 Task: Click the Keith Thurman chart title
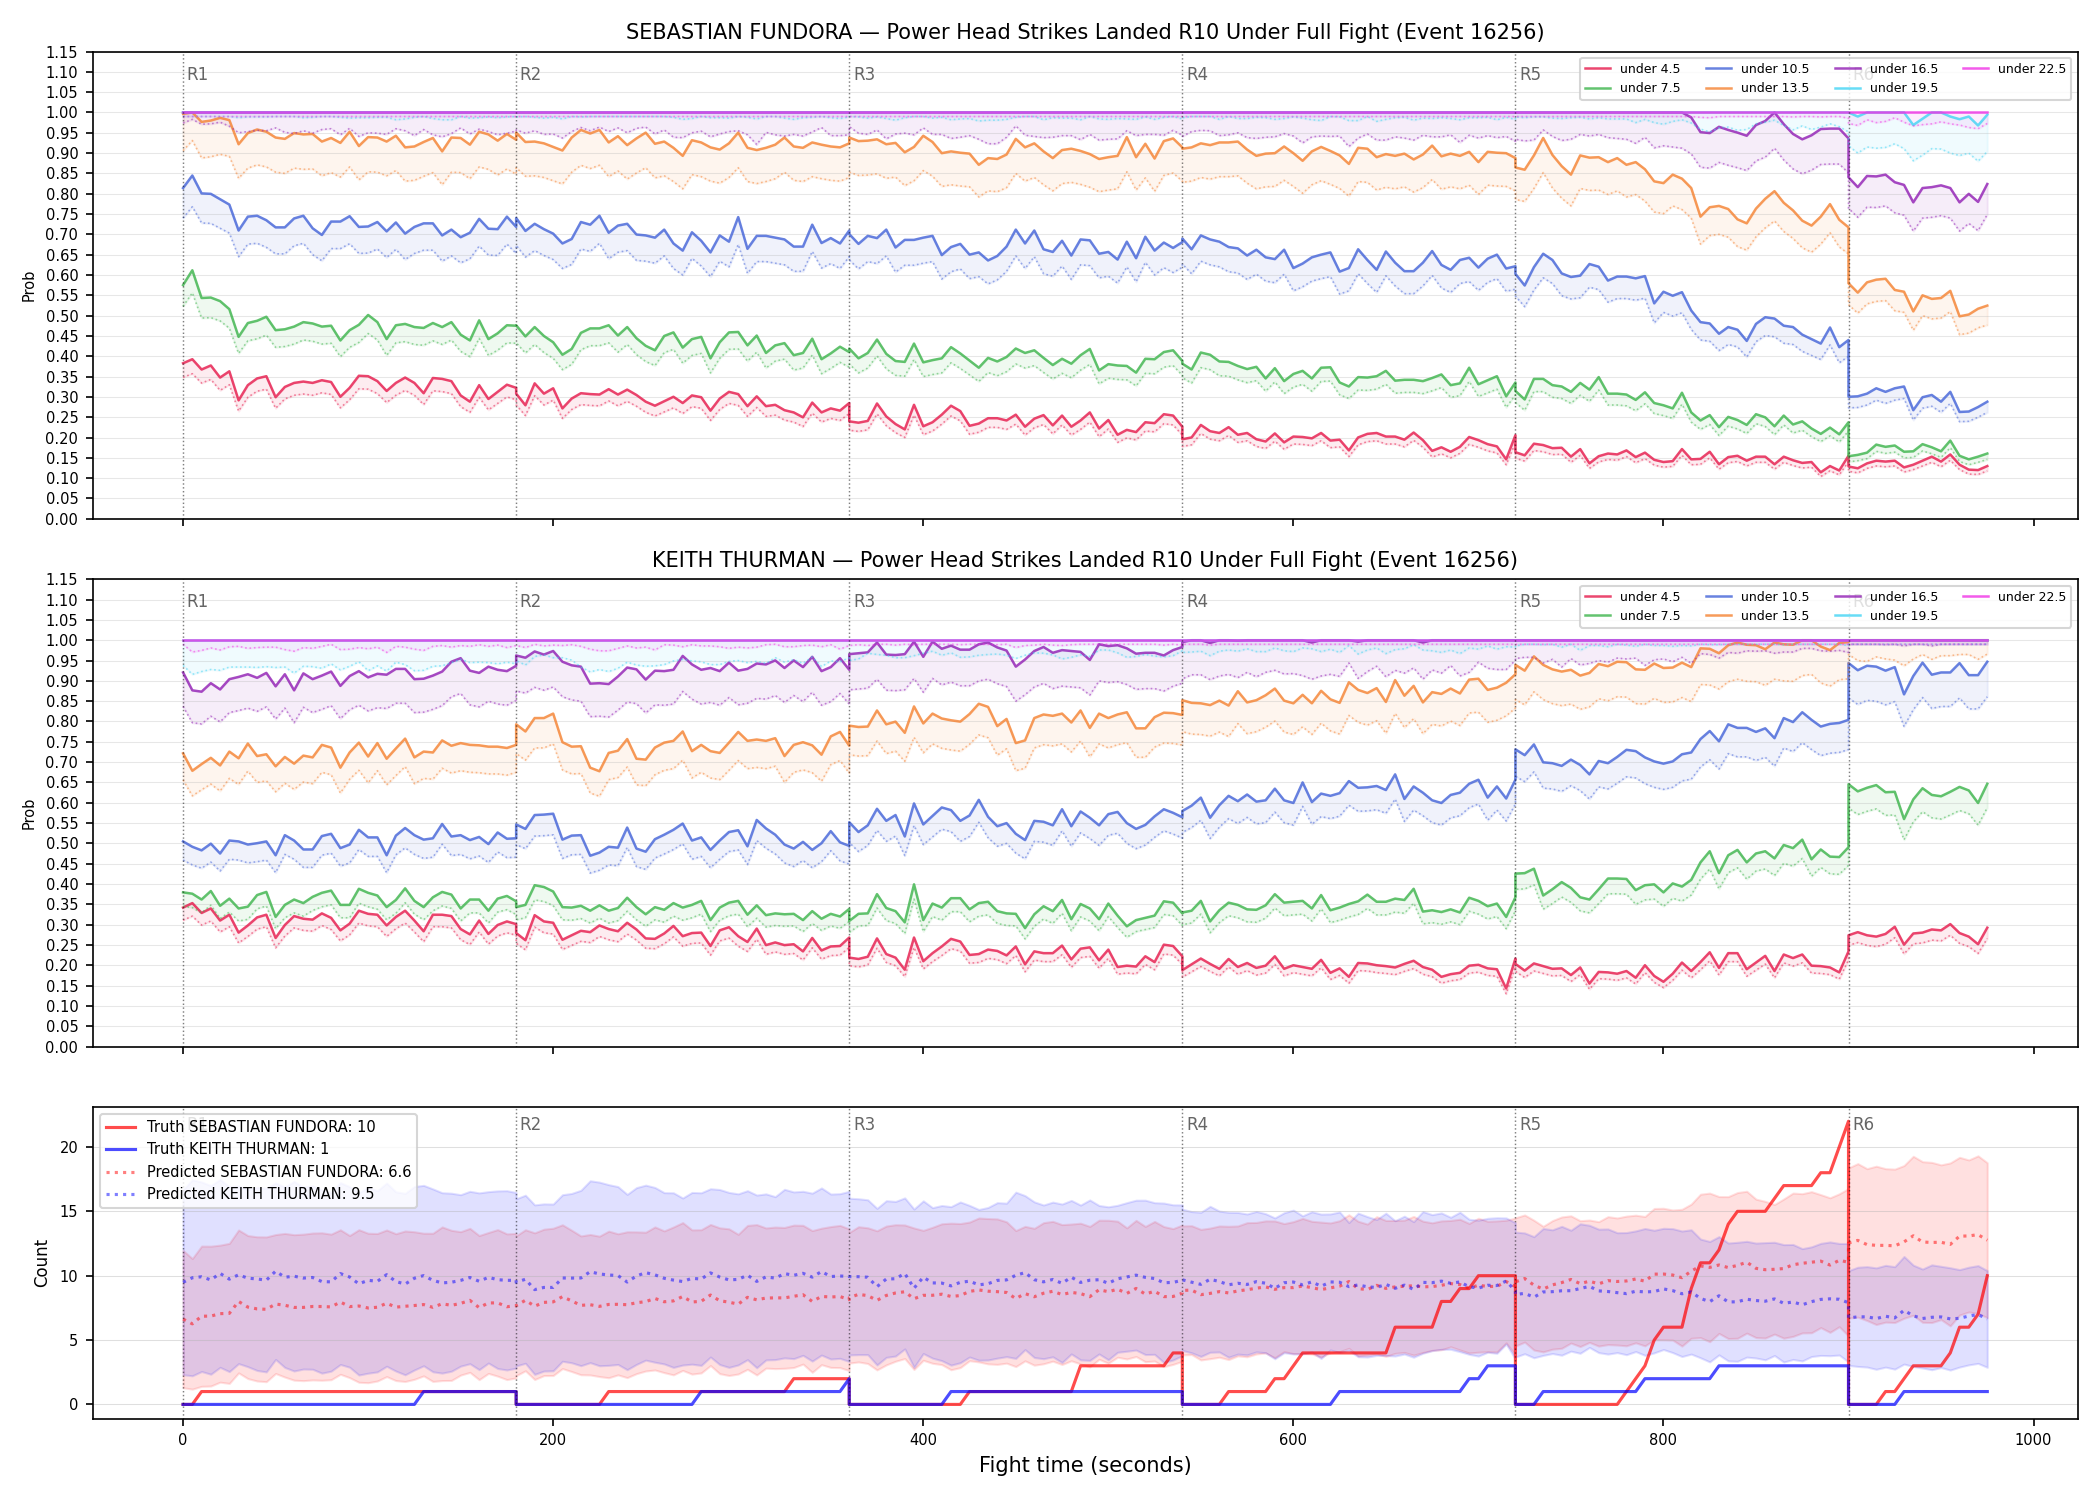coord(1084,560)
